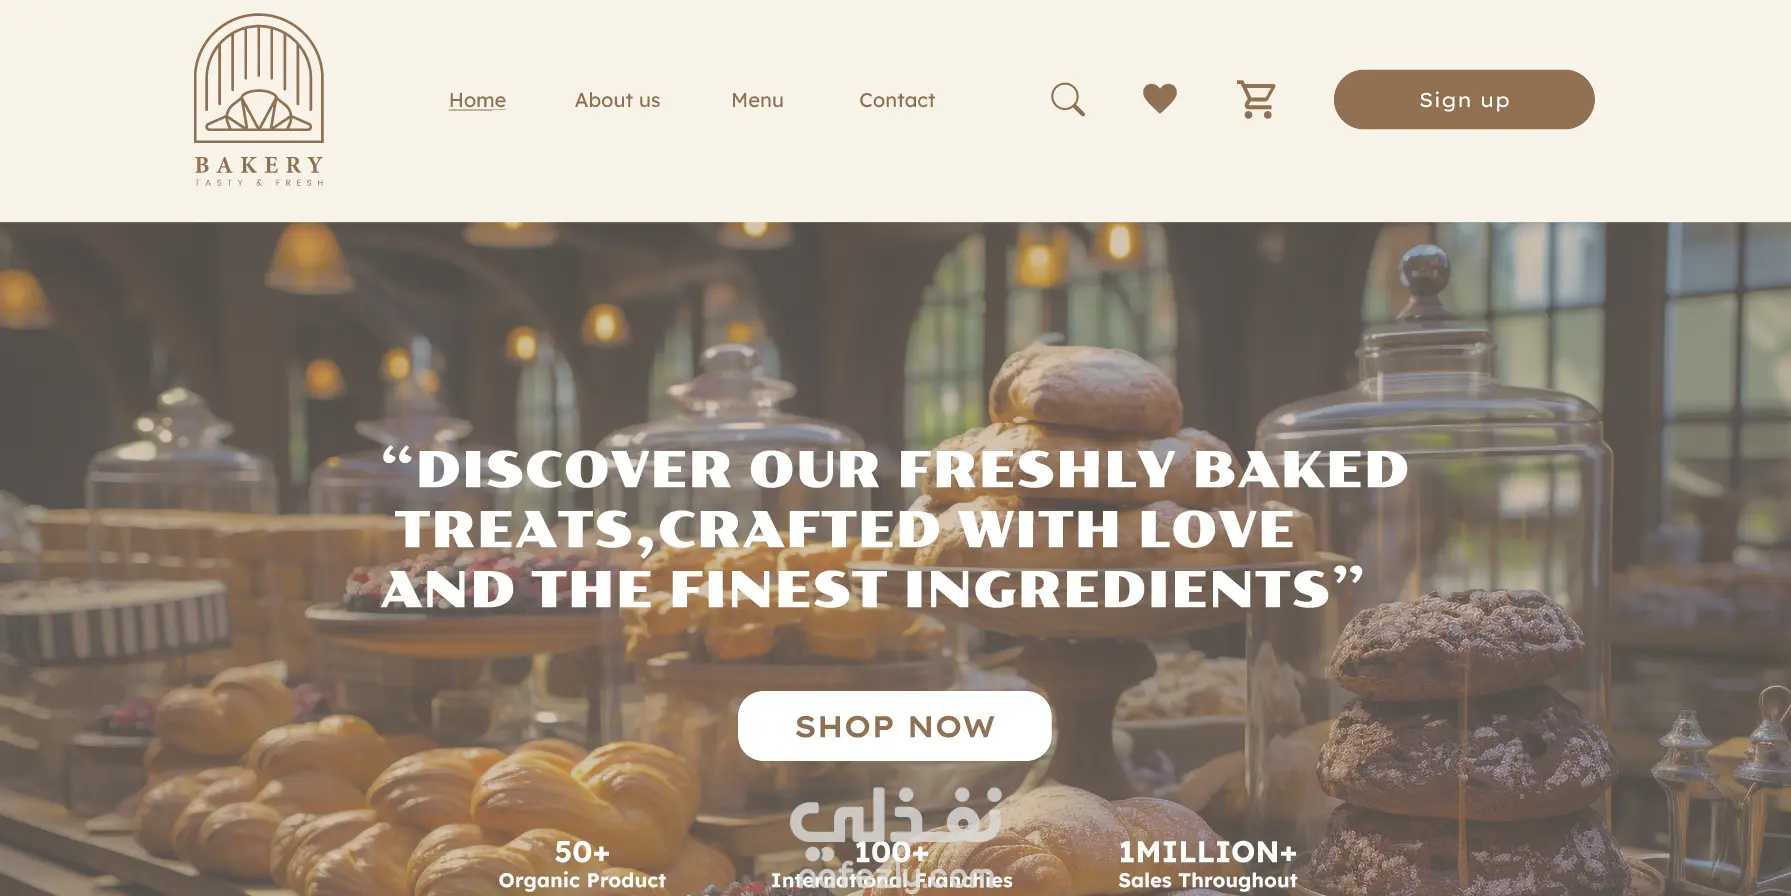Viewport: 1791px width, 896px height.
Task: Click the heart favorites icon
Action: point(1160,98)
